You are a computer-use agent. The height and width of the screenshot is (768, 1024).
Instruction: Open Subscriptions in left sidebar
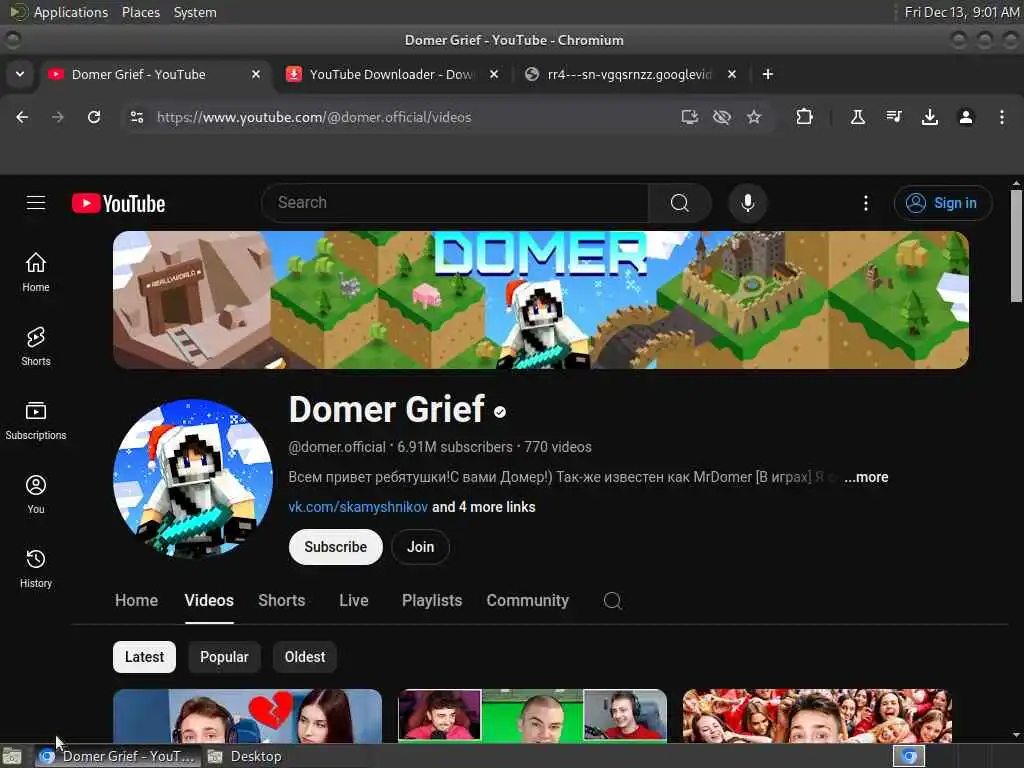(x=36, y=420)
